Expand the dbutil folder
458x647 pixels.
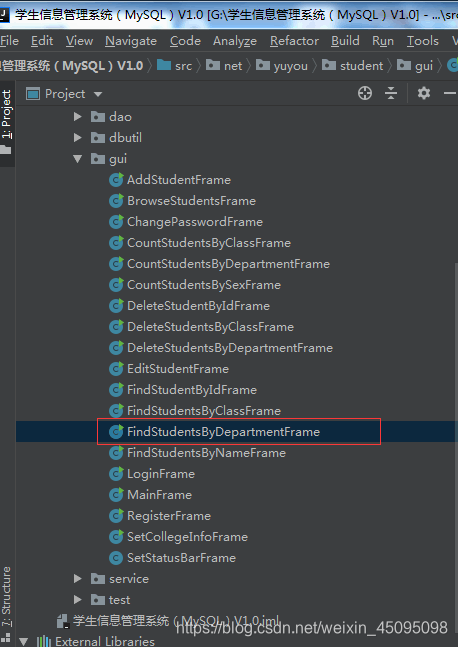click(x=77, y=137)
